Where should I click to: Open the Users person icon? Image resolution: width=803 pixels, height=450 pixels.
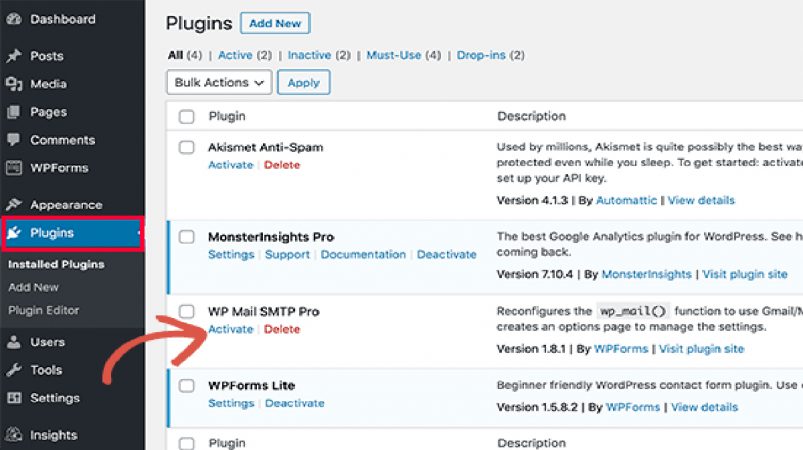point(14,342)
